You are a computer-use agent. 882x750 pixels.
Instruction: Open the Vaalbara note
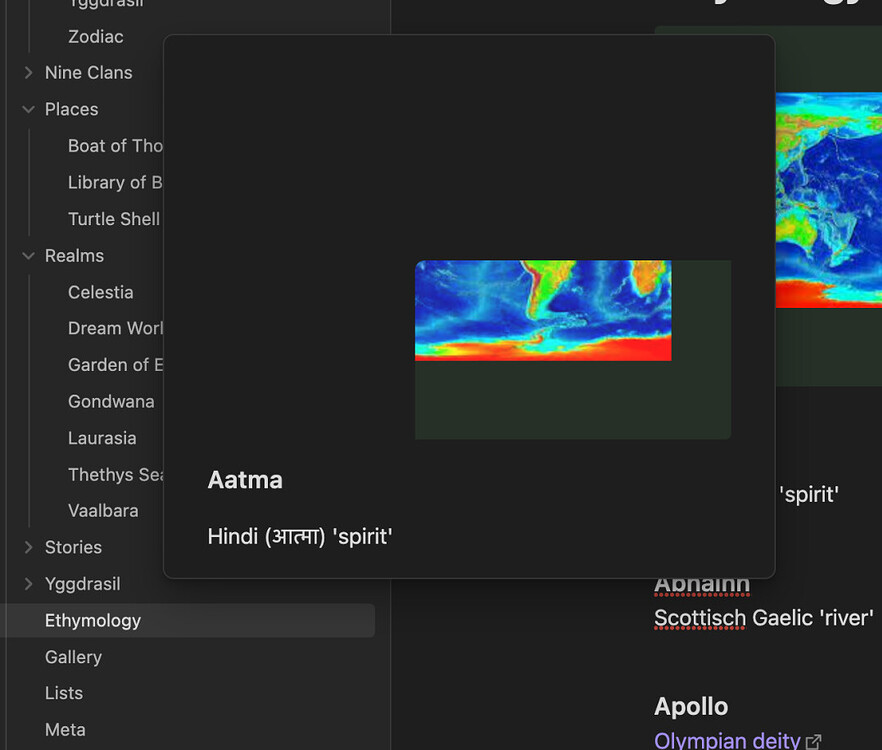pos(104,510)
